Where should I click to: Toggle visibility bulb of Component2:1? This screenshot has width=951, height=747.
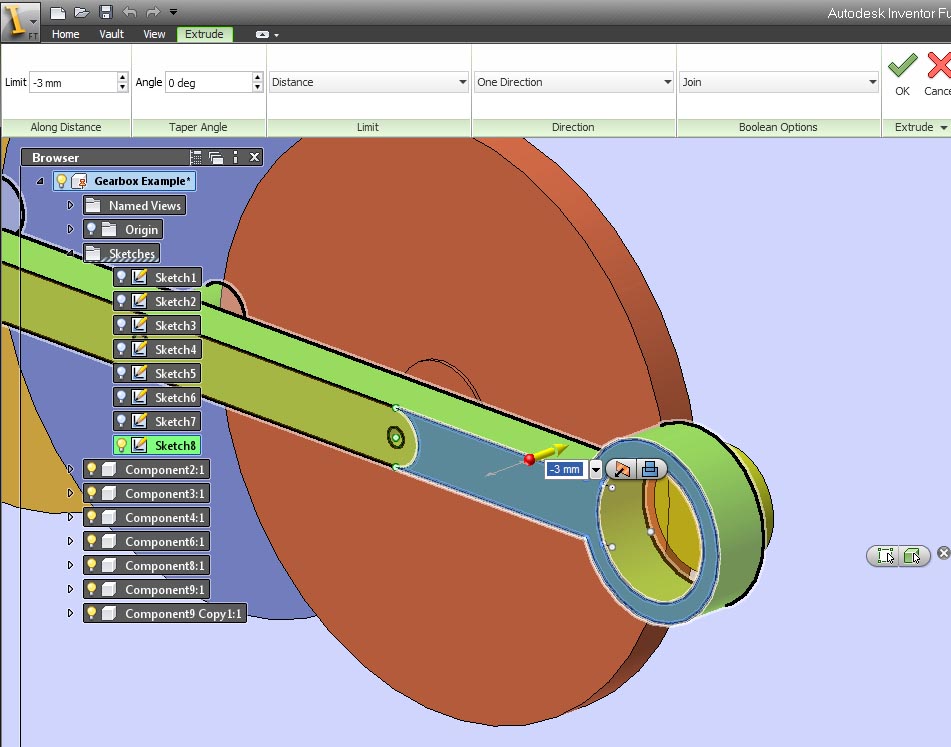click(92, 469)
